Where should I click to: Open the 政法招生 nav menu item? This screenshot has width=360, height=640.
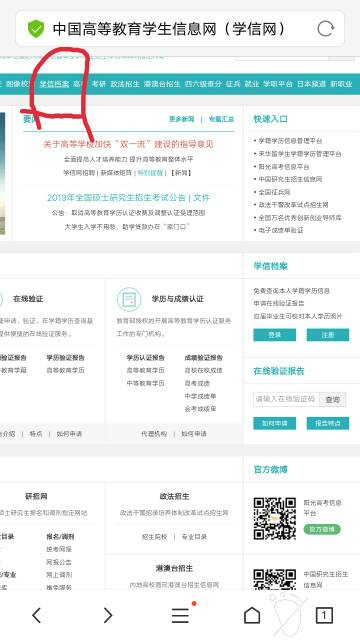point(125,84)
